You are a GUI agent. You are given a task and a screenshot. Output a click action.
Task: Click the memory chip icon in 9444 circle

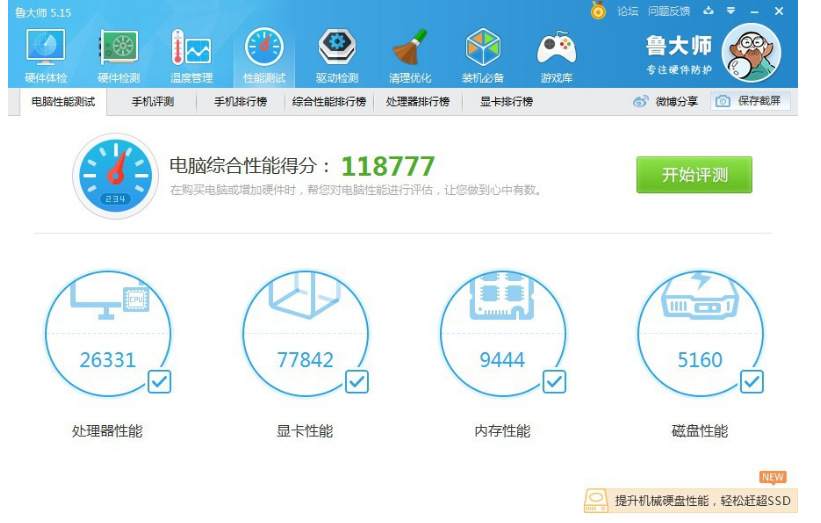tap(503, 295)
